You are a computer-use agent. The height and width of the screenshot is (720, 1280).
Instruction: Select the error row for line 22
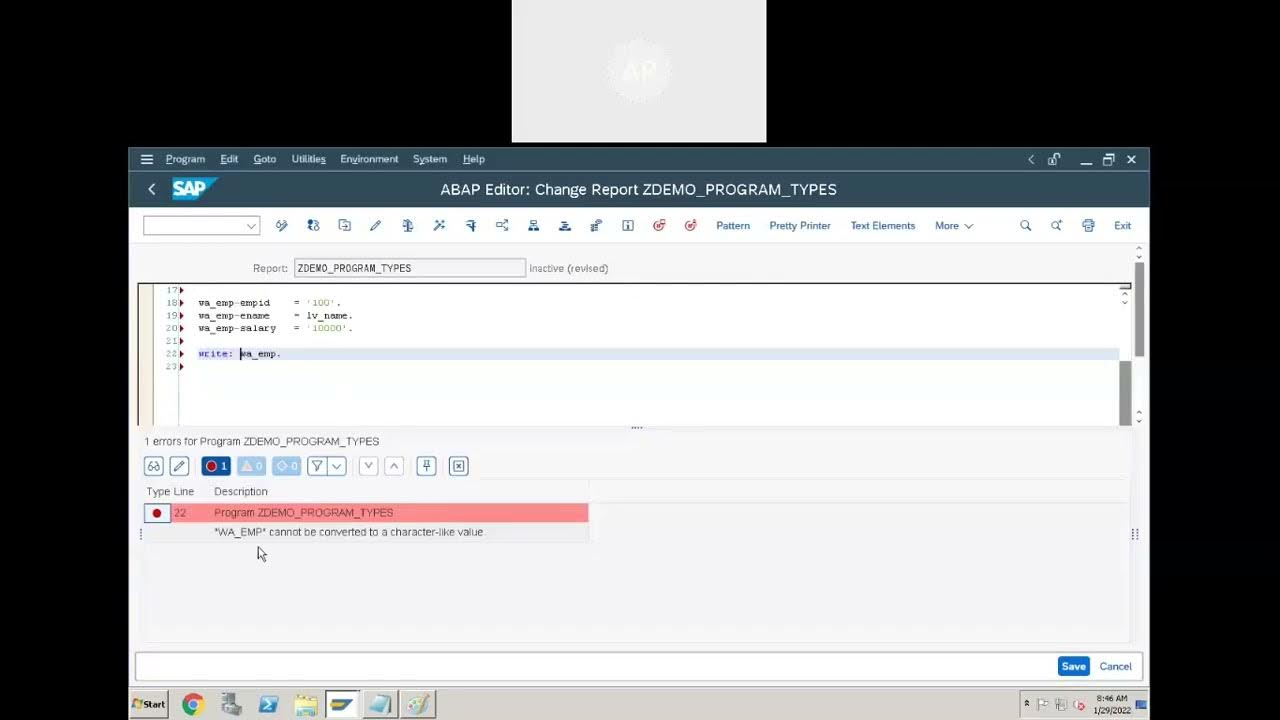(366, 513)
